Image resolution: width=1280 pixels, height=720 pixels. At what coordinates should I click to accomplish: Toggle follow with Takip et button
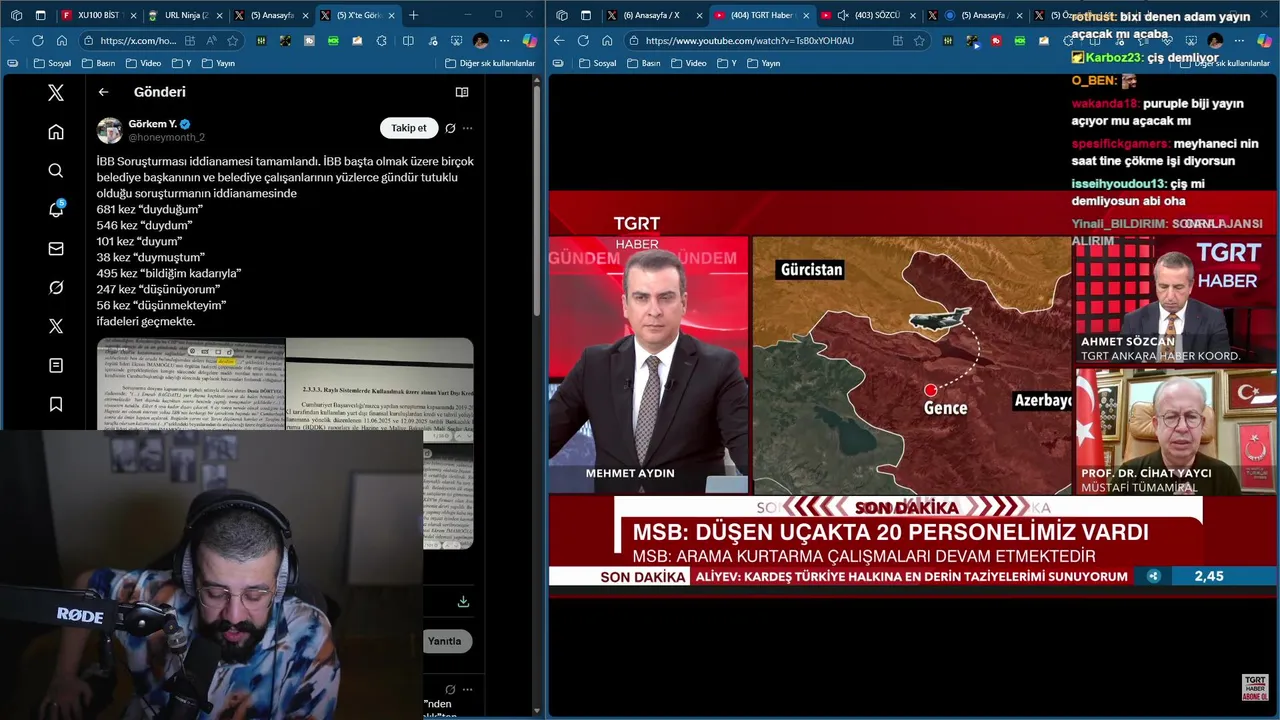click(409, 128)
